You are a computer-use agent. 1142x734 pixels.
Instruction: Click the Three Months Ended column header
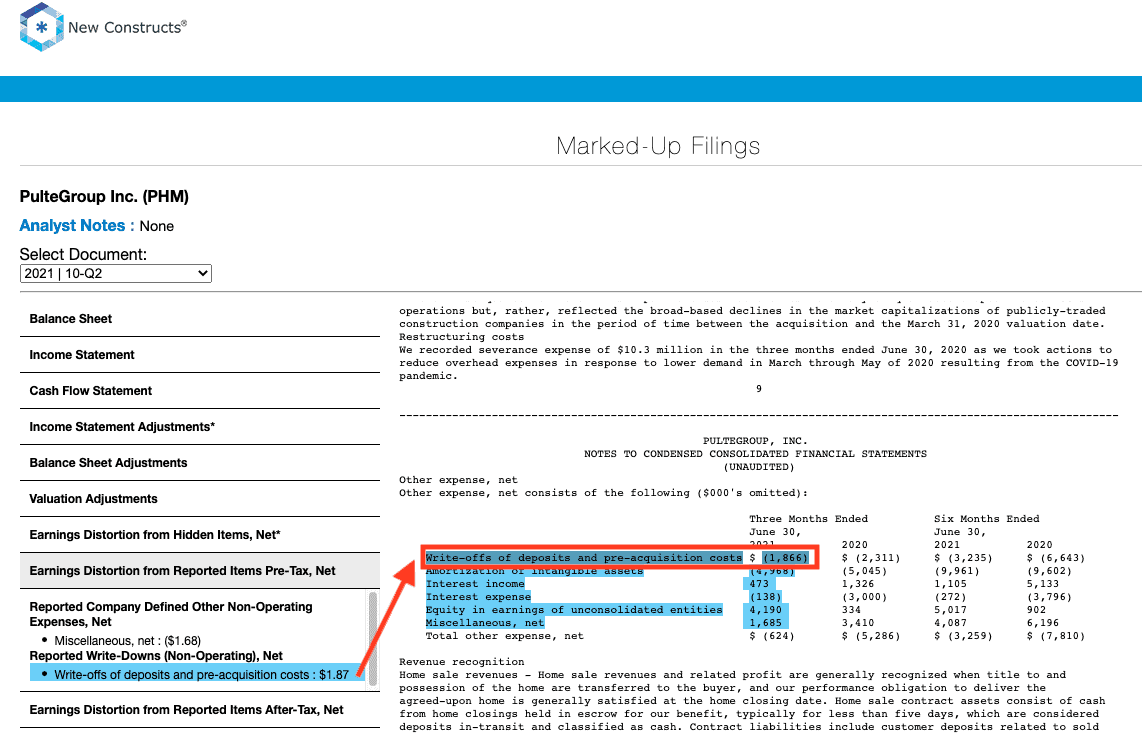pyautogui.click(x=808, y=519)
